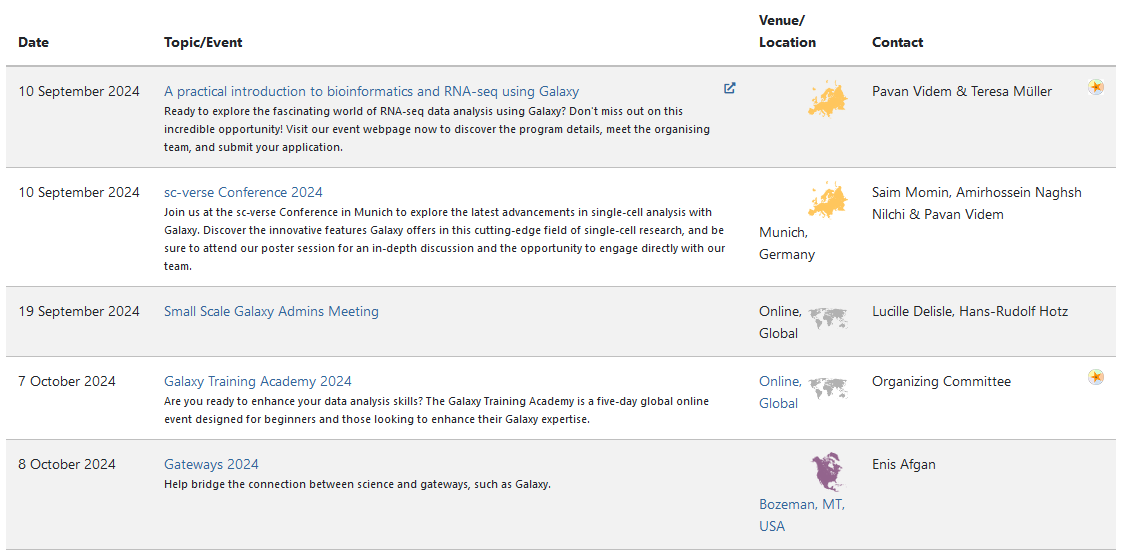Viewport: 1121px width, 554px height.
Task: Click the Venue/Location column header
Action: (x=787, y=31)
